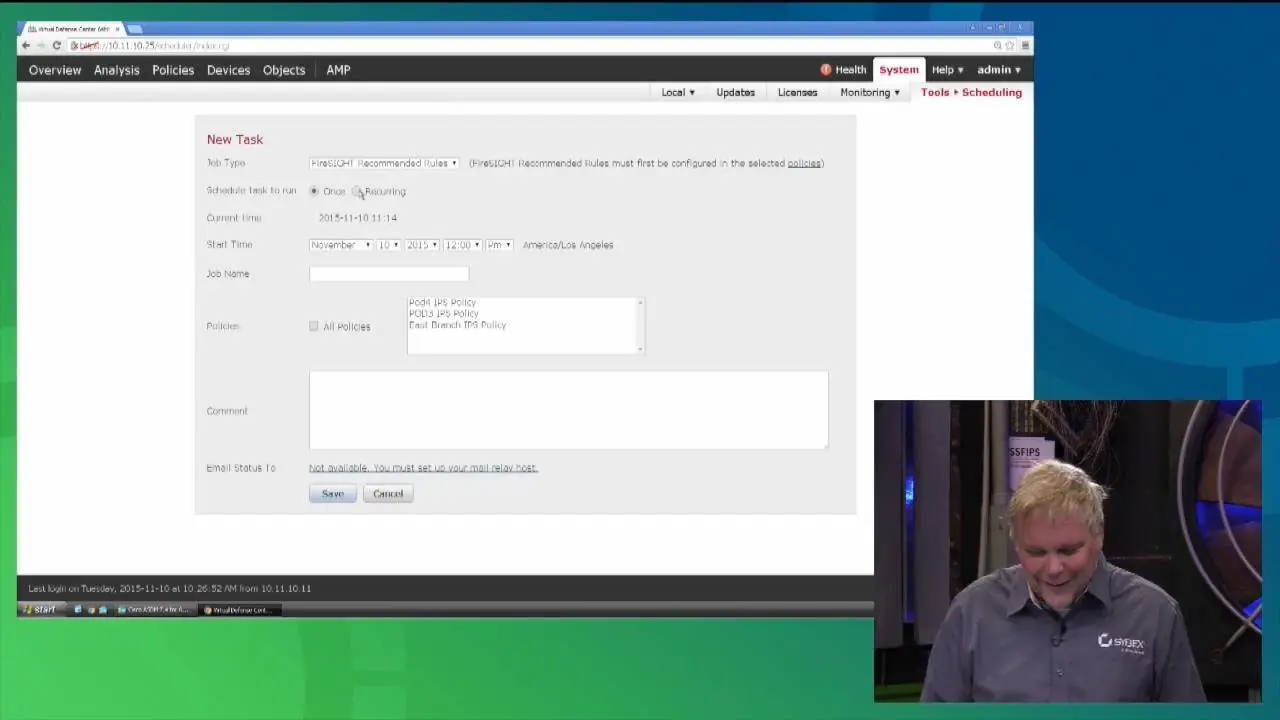This screenshot has width=1280, height=720.
Task: Select East Branch IPS Policy in list
Action: 457,325
